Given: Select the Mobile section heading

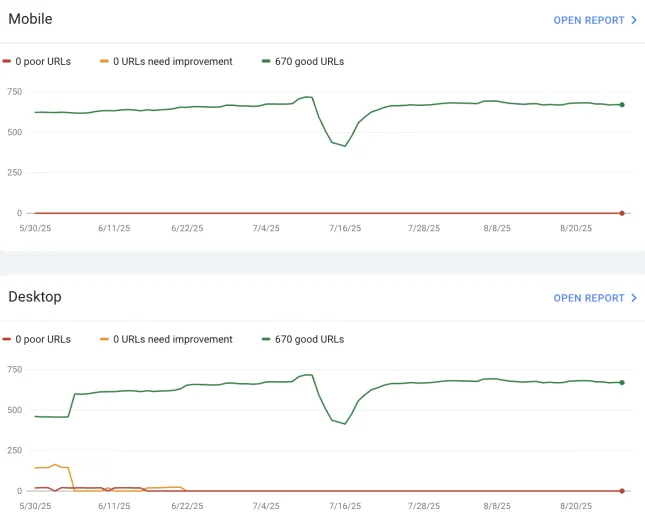Looking at the screenshot, I should coord(30,19).
